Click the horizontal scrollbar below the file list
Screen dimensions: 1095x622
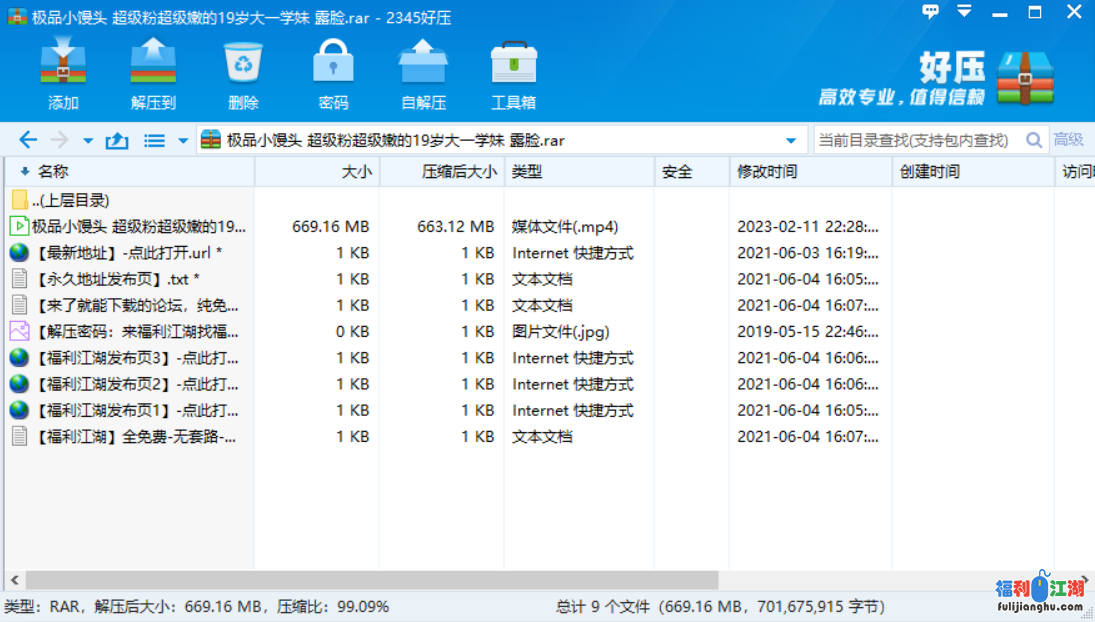coord(370,580)
